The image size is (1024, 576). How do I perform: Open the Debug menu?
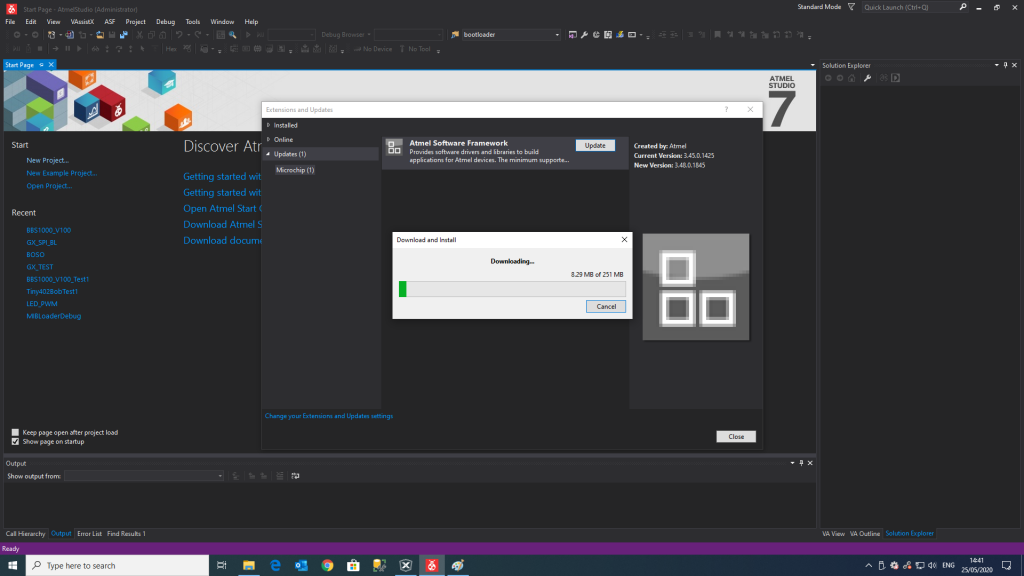point(165,22)
